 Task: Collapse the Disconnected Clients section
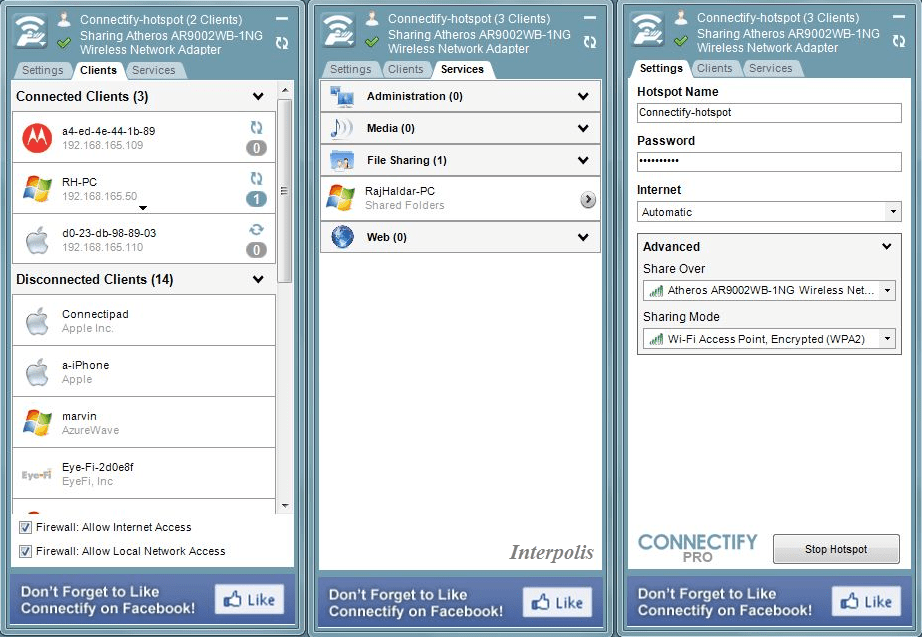[258, 279]
